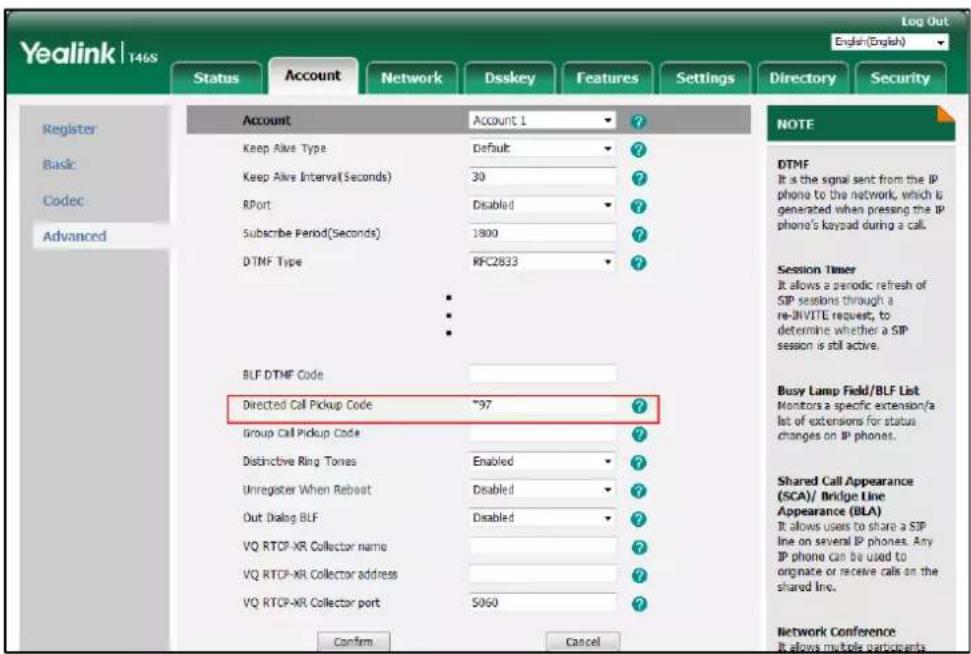
Task: Click help icon for VQ RTCP-XR Collector port
Action: [638, 604]
